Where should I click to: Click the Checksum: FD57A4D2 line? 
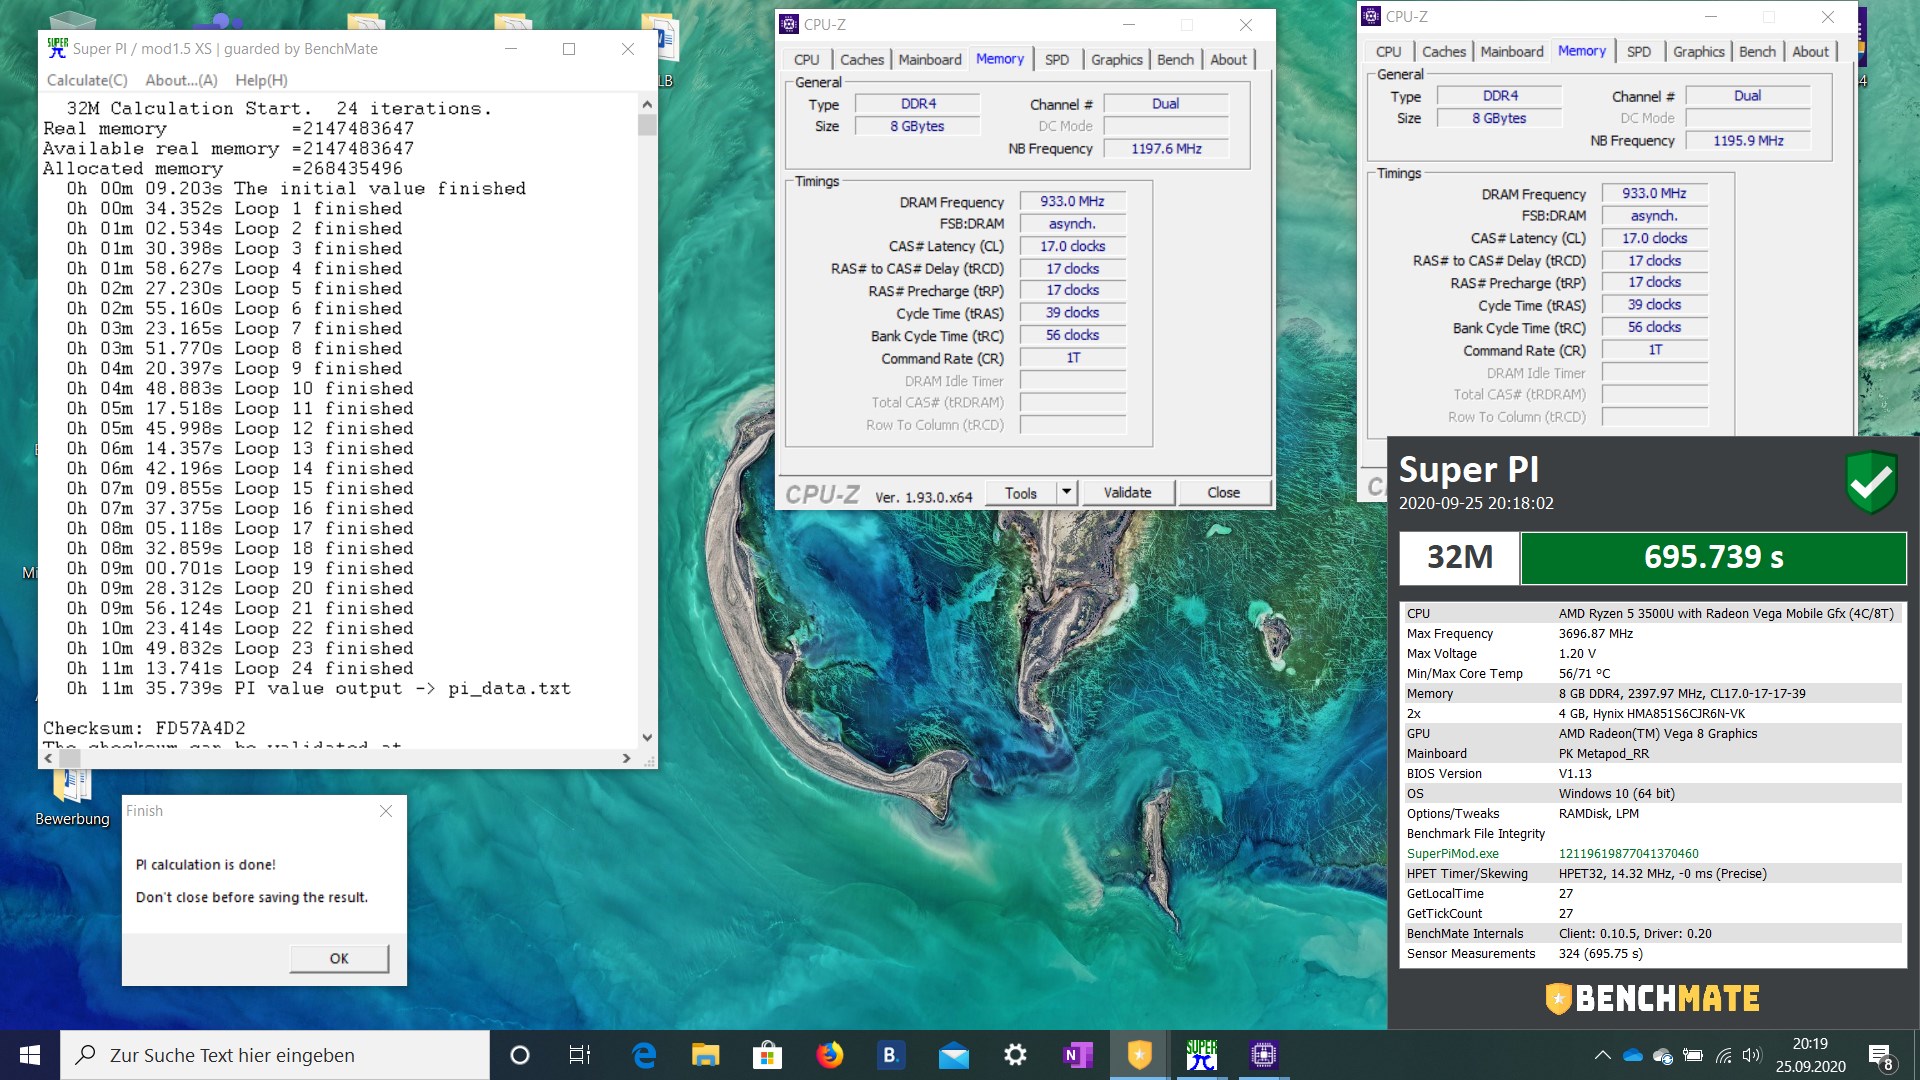point(144,728)
